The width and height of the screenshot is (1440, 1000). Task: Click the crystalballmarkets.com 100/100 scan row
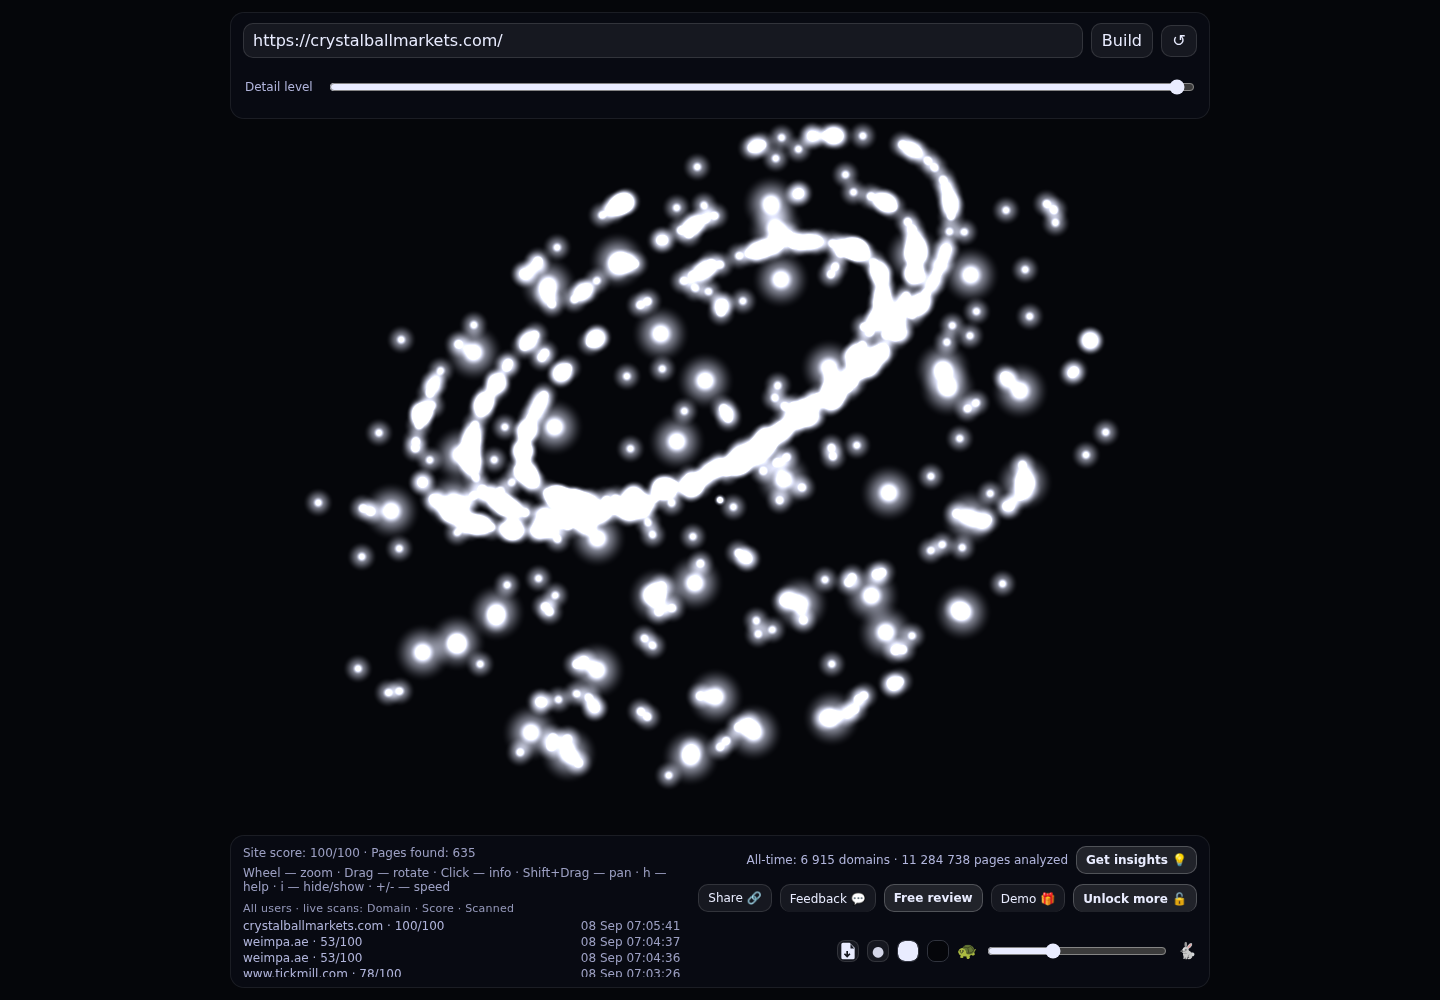[x=461, y=926]
